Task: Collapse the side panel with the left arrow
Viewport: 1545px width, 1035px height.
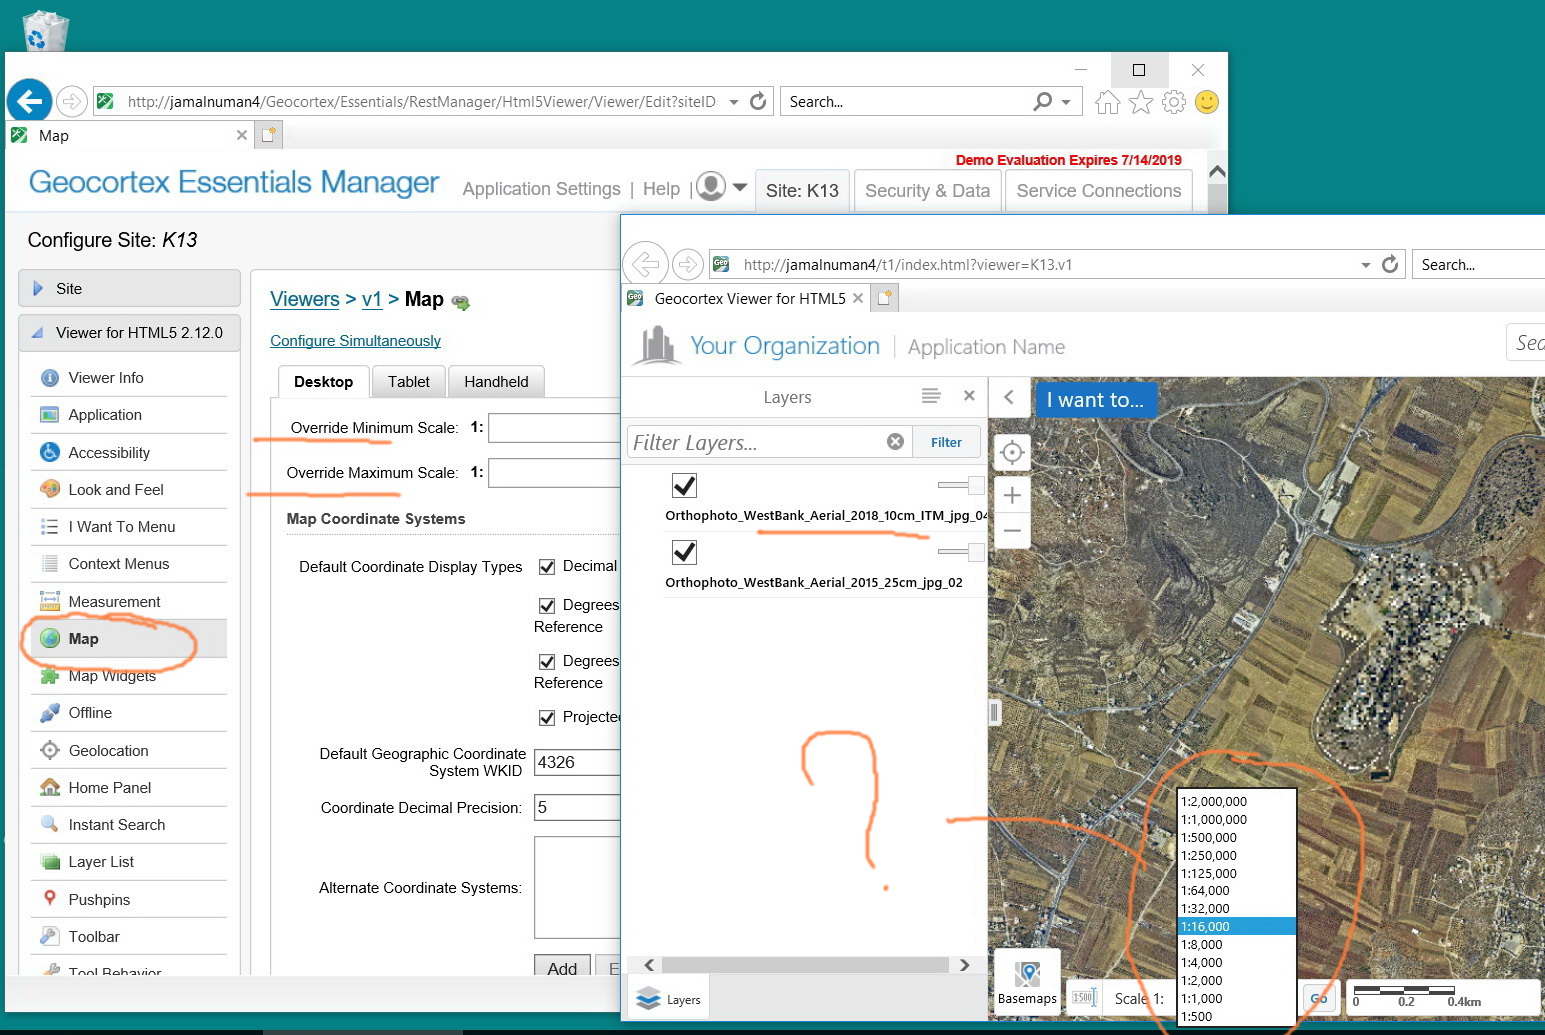Action: pyautogui.click(x=1009, y=398)
